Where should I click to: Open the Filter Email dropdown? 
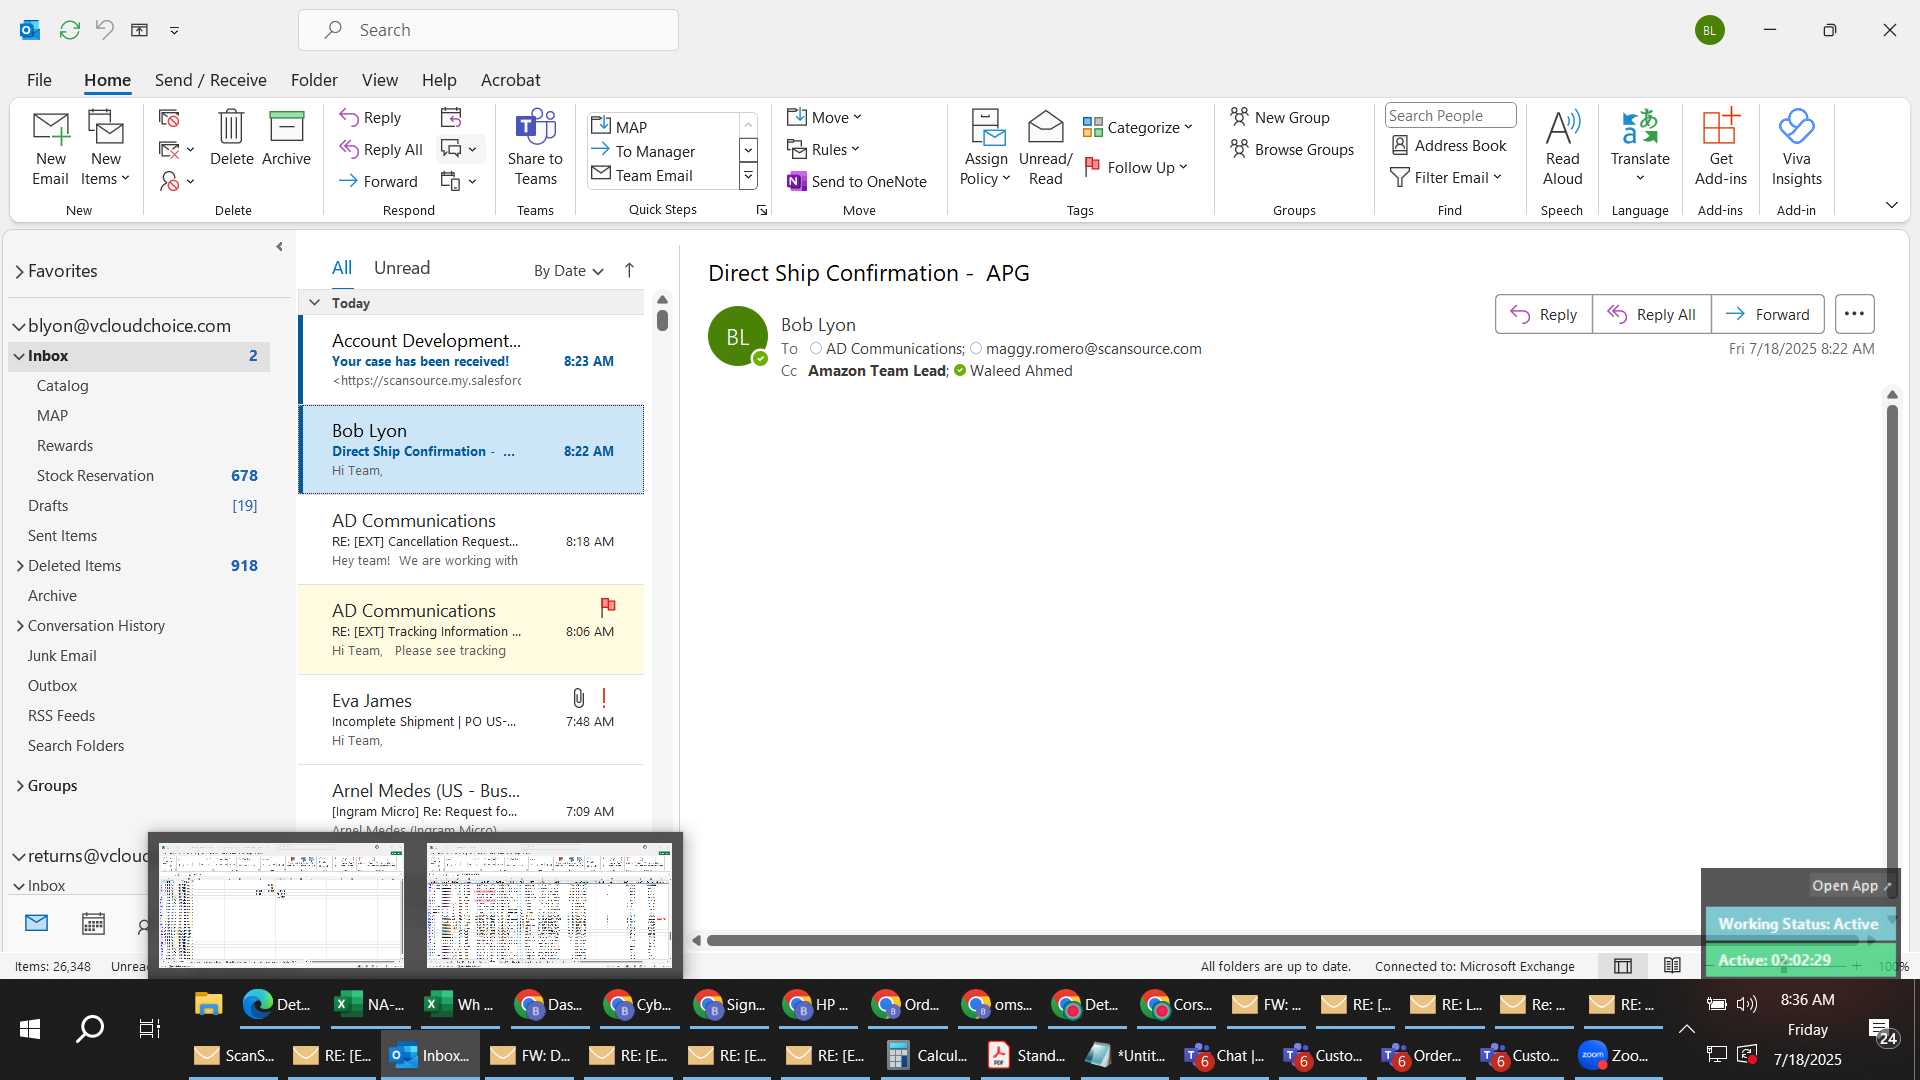[1446, 177]
